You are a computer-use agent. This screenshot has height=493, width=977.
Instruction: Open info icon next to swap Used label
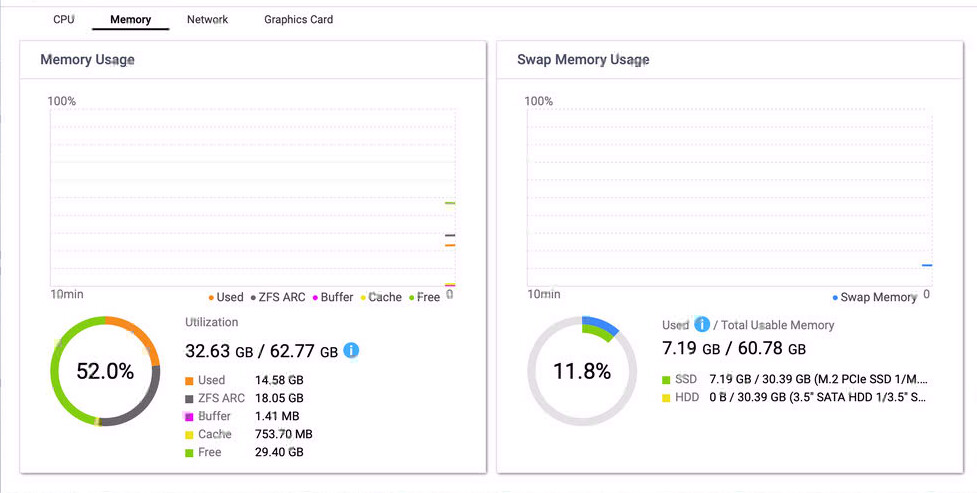click(x=702, y=325)
